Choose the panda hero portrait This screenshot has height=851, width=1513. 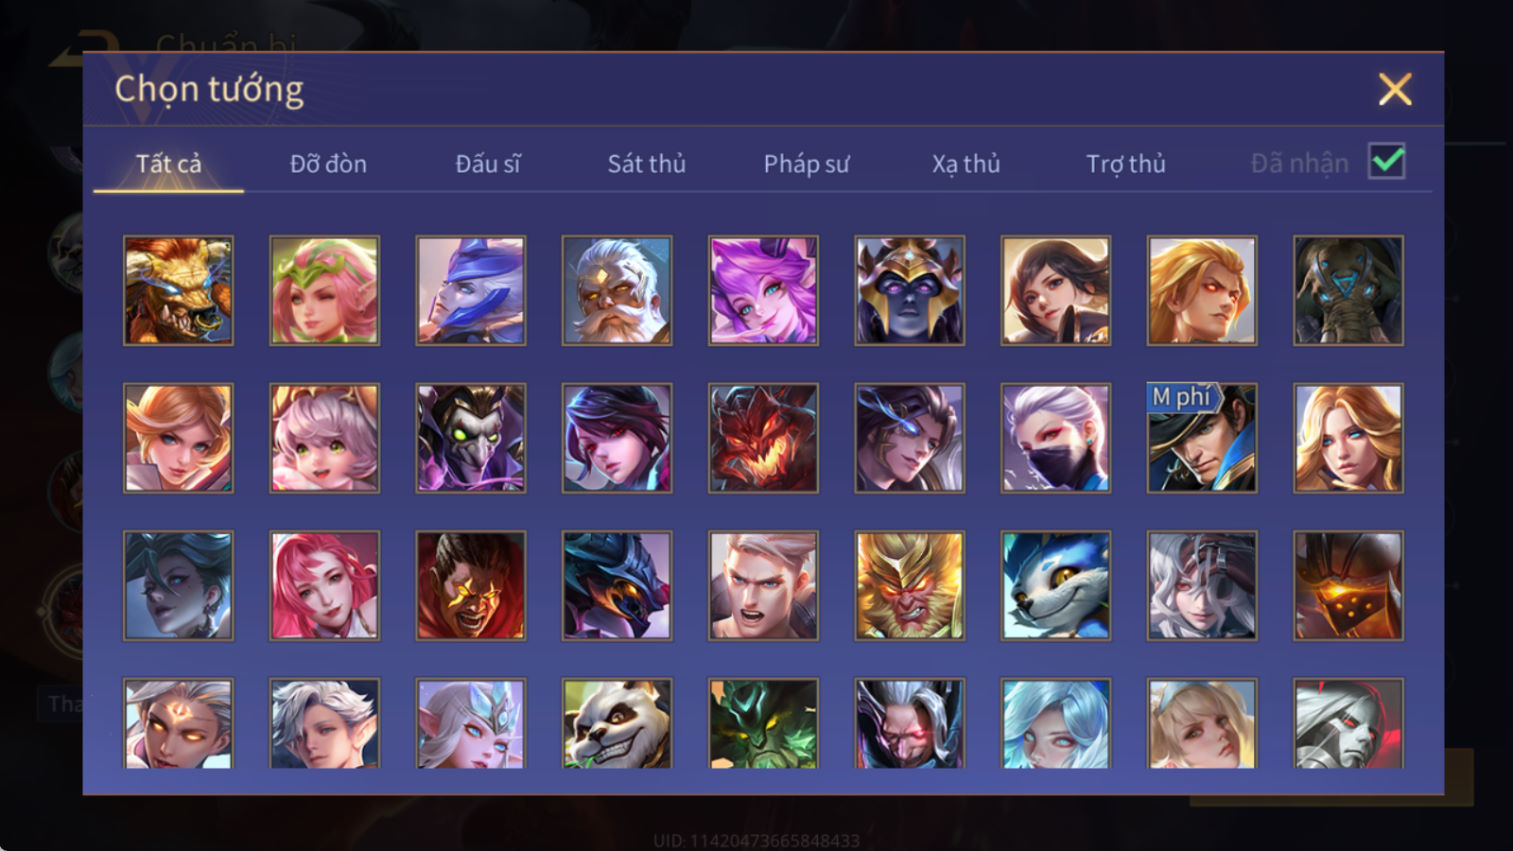click(617, 723)
